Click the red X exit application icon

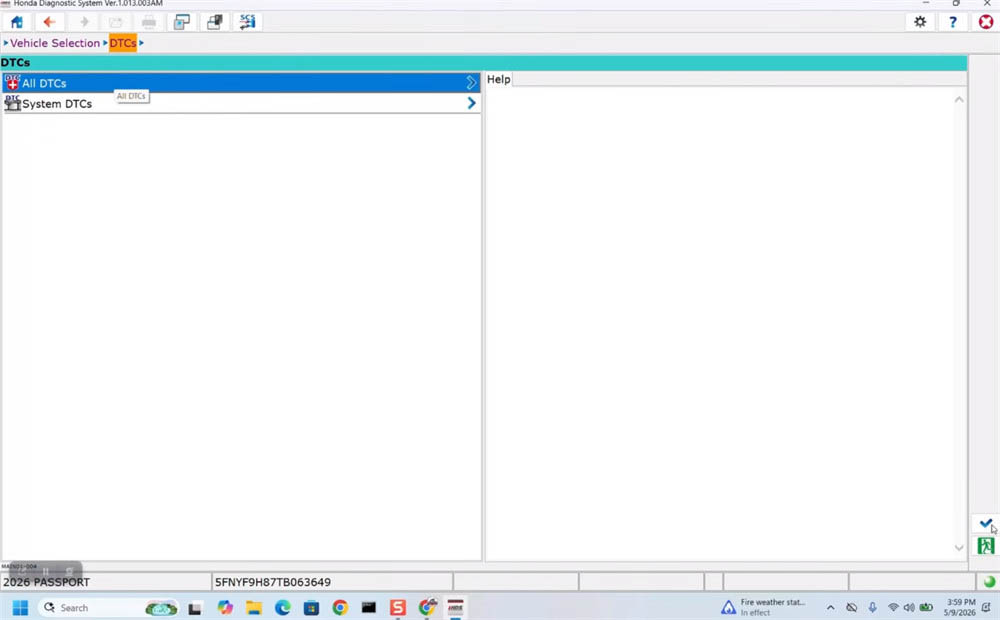986,22
